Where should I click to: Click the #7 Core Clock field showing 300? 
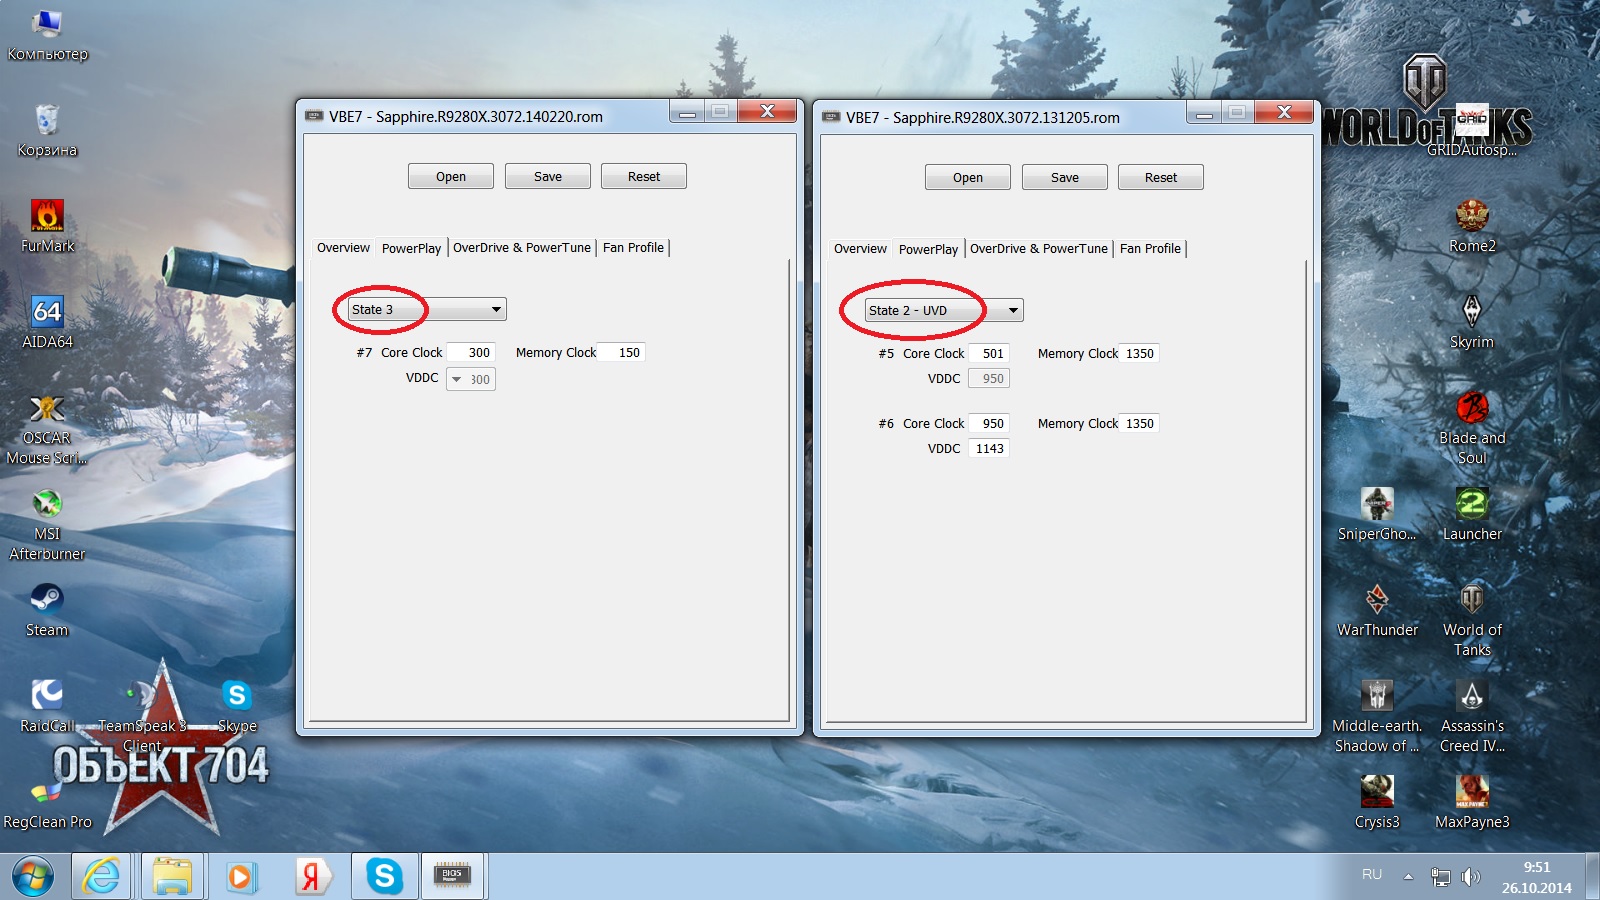(x=471, y=353)
